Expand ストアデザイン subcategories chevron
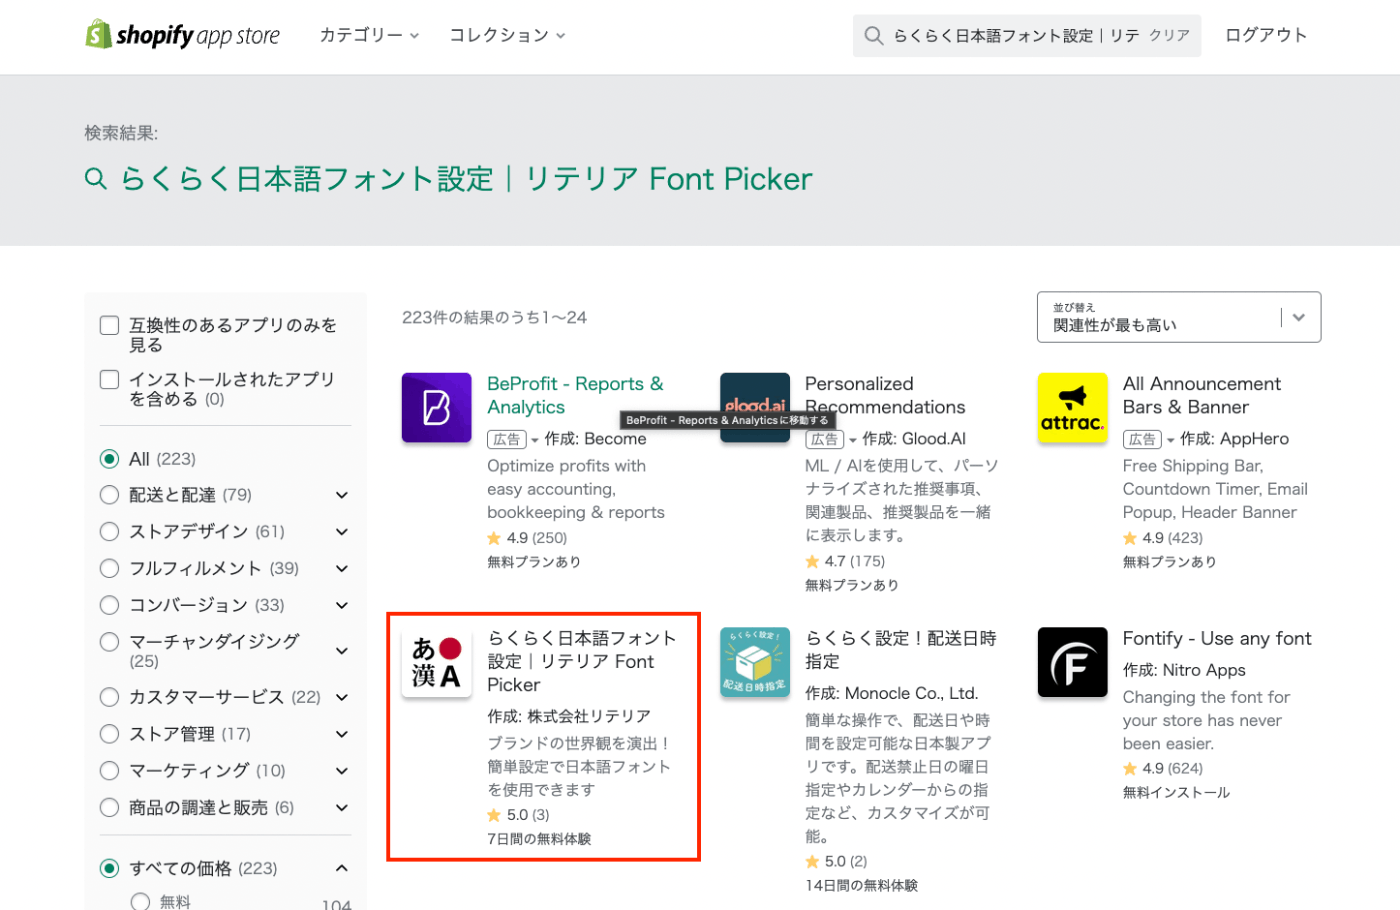Screen dimensions: 1400x910 [342, 531]
